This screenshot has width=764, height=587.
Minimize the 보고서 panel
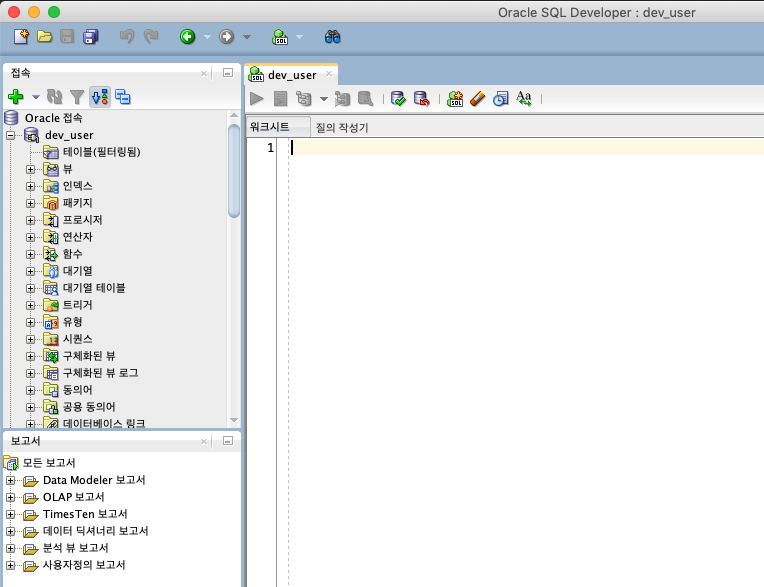228,441
